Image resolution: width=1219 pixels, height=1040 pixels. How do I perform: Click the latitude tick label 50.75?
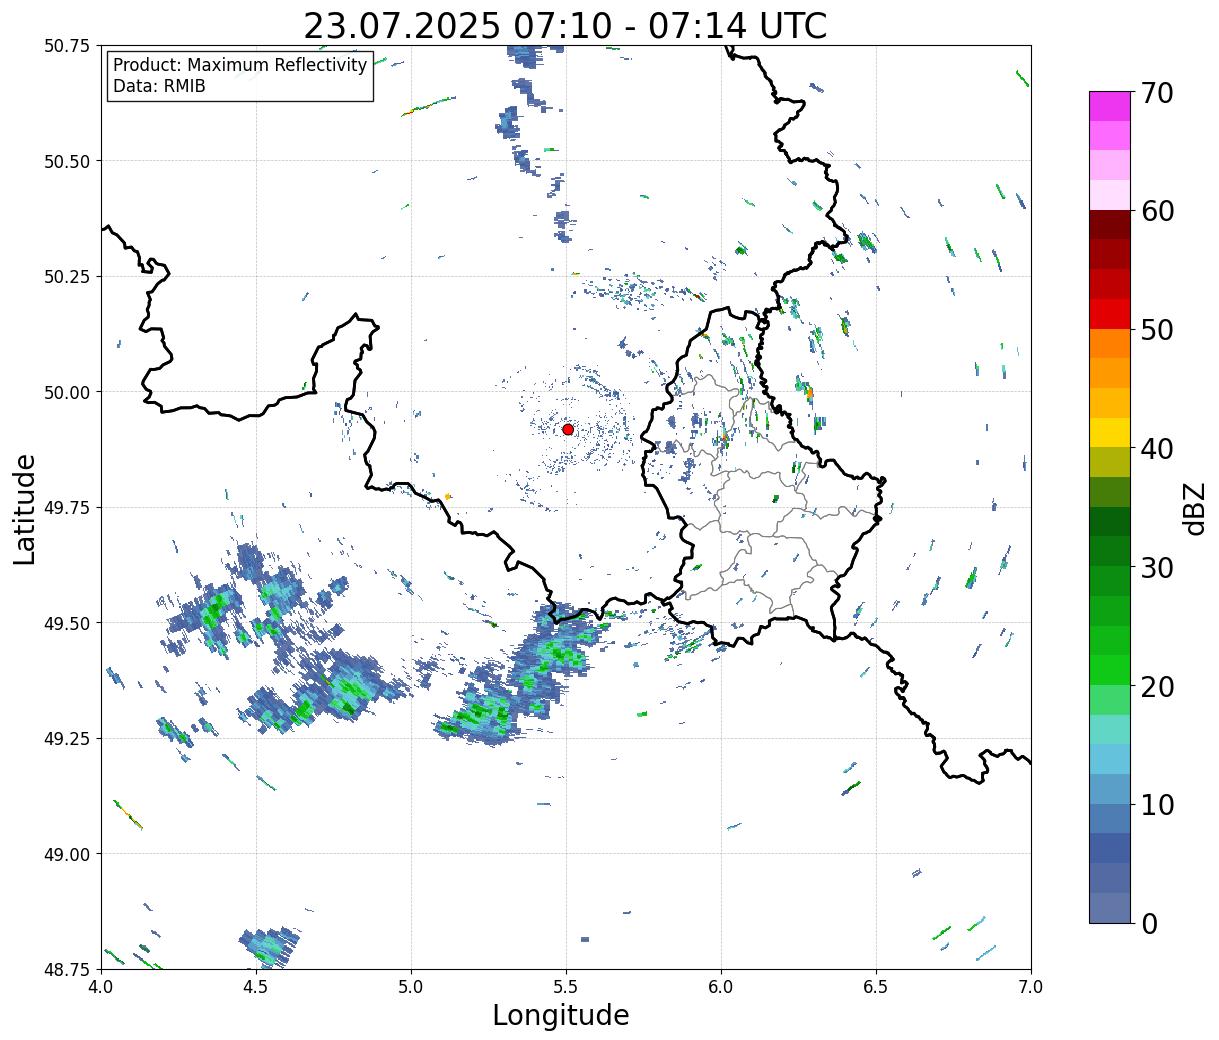[x=67, y=46]
